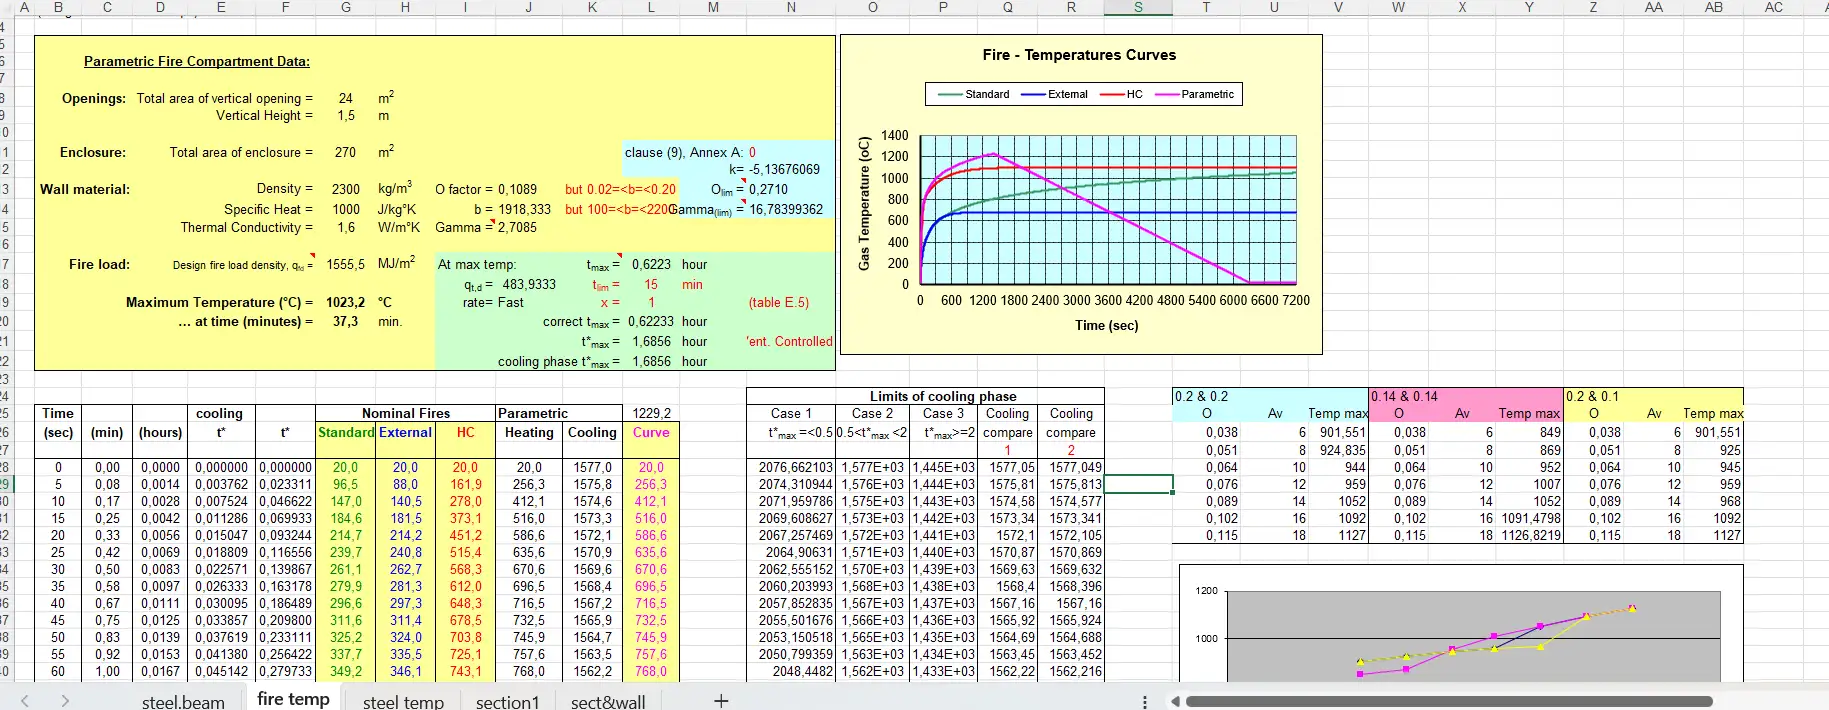Switch to the steel temp sheet
1829x710 pixels.
(x=403, y=702)
